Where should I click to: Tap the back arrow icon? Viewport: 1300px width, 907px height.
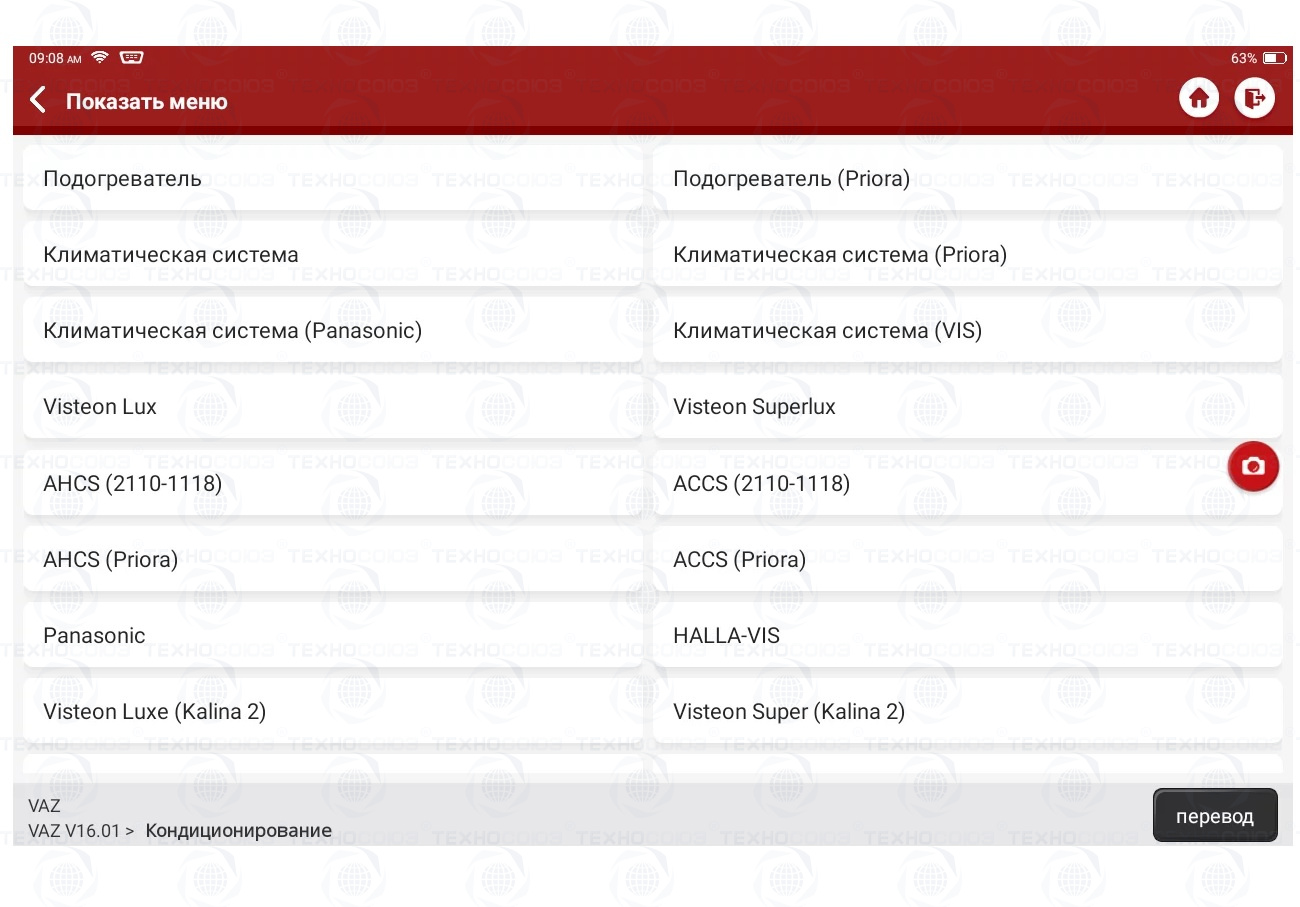point(38,100)
